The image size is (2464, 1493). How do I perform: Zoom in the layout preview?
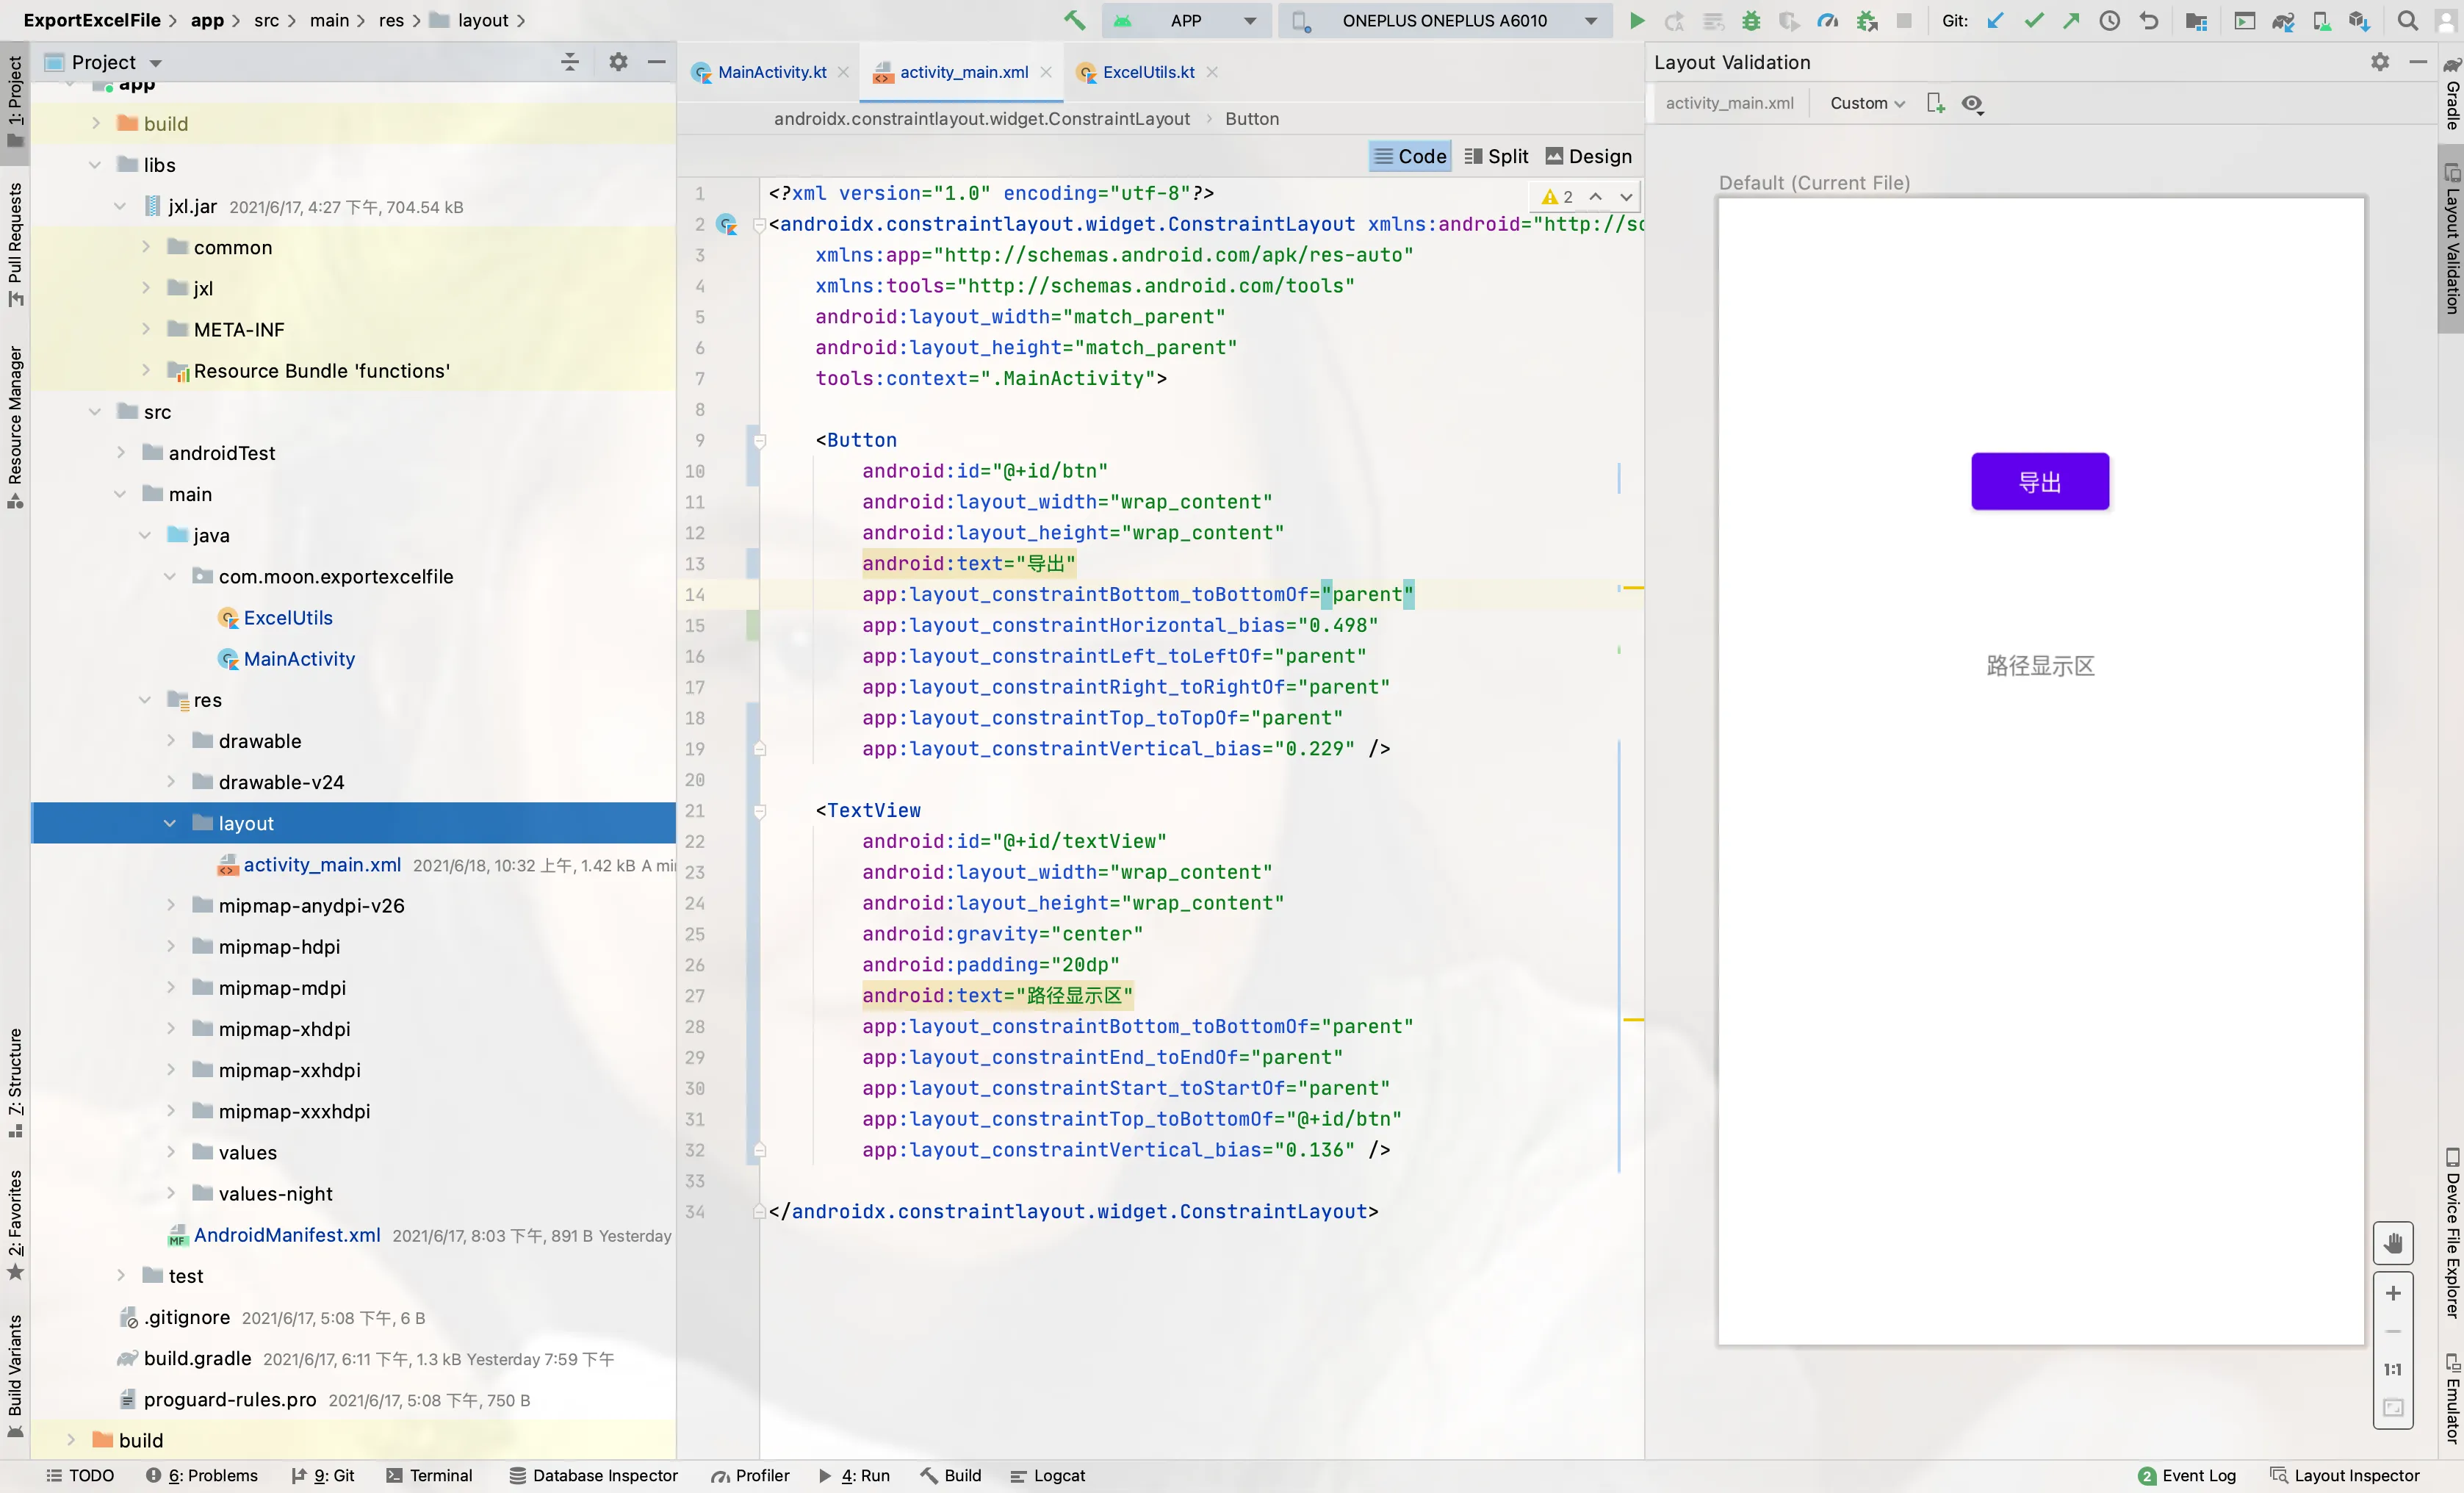coord(2393,1293)
